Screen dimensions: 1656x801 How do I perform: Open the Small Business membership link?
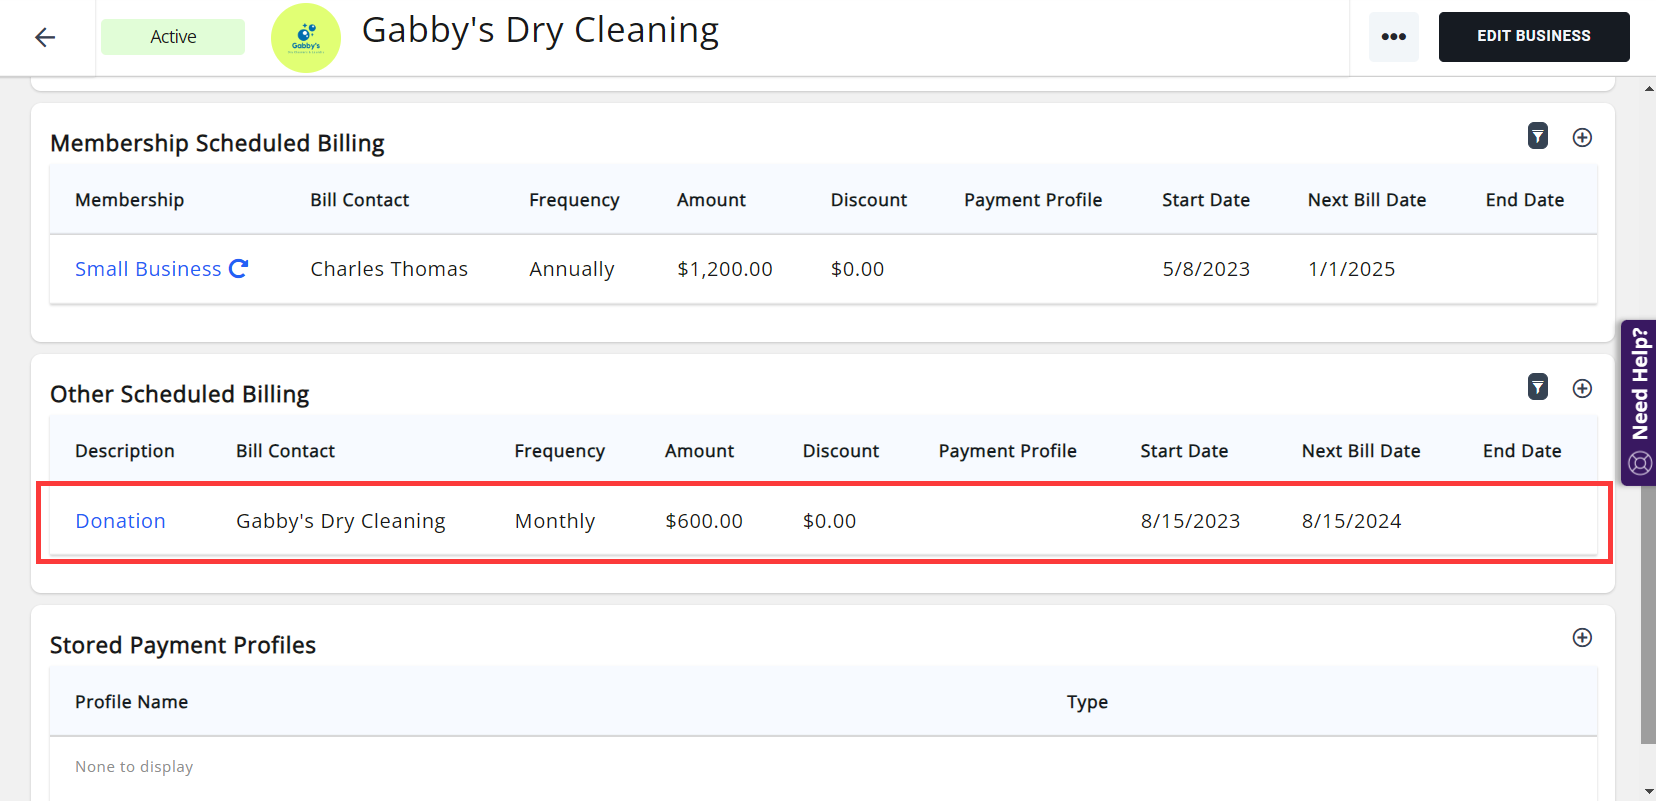(x=148, y=269)
